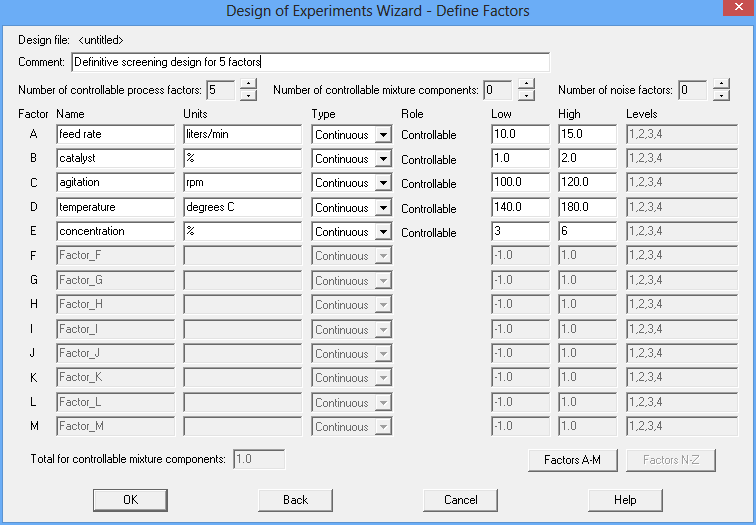Screen dimensions: 756x525
Task: Go Back to previous wizard step
Action: click(295, 500)
